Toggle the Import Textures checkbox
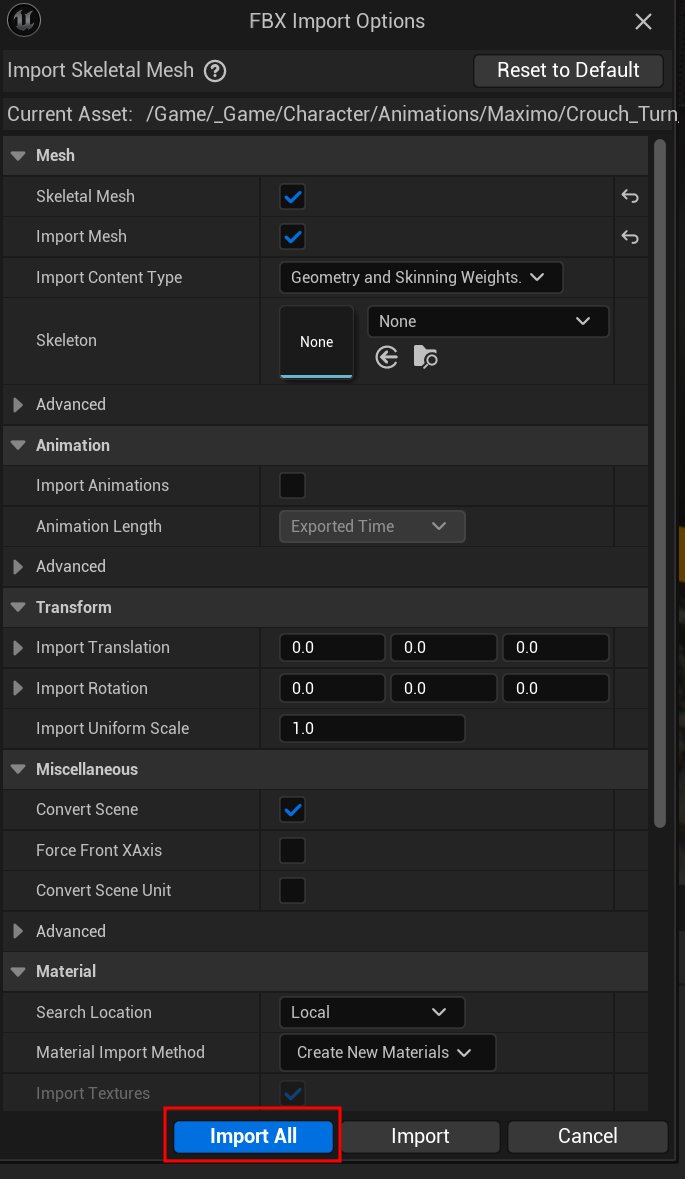685x1179 pixels. coord(292,1093)
